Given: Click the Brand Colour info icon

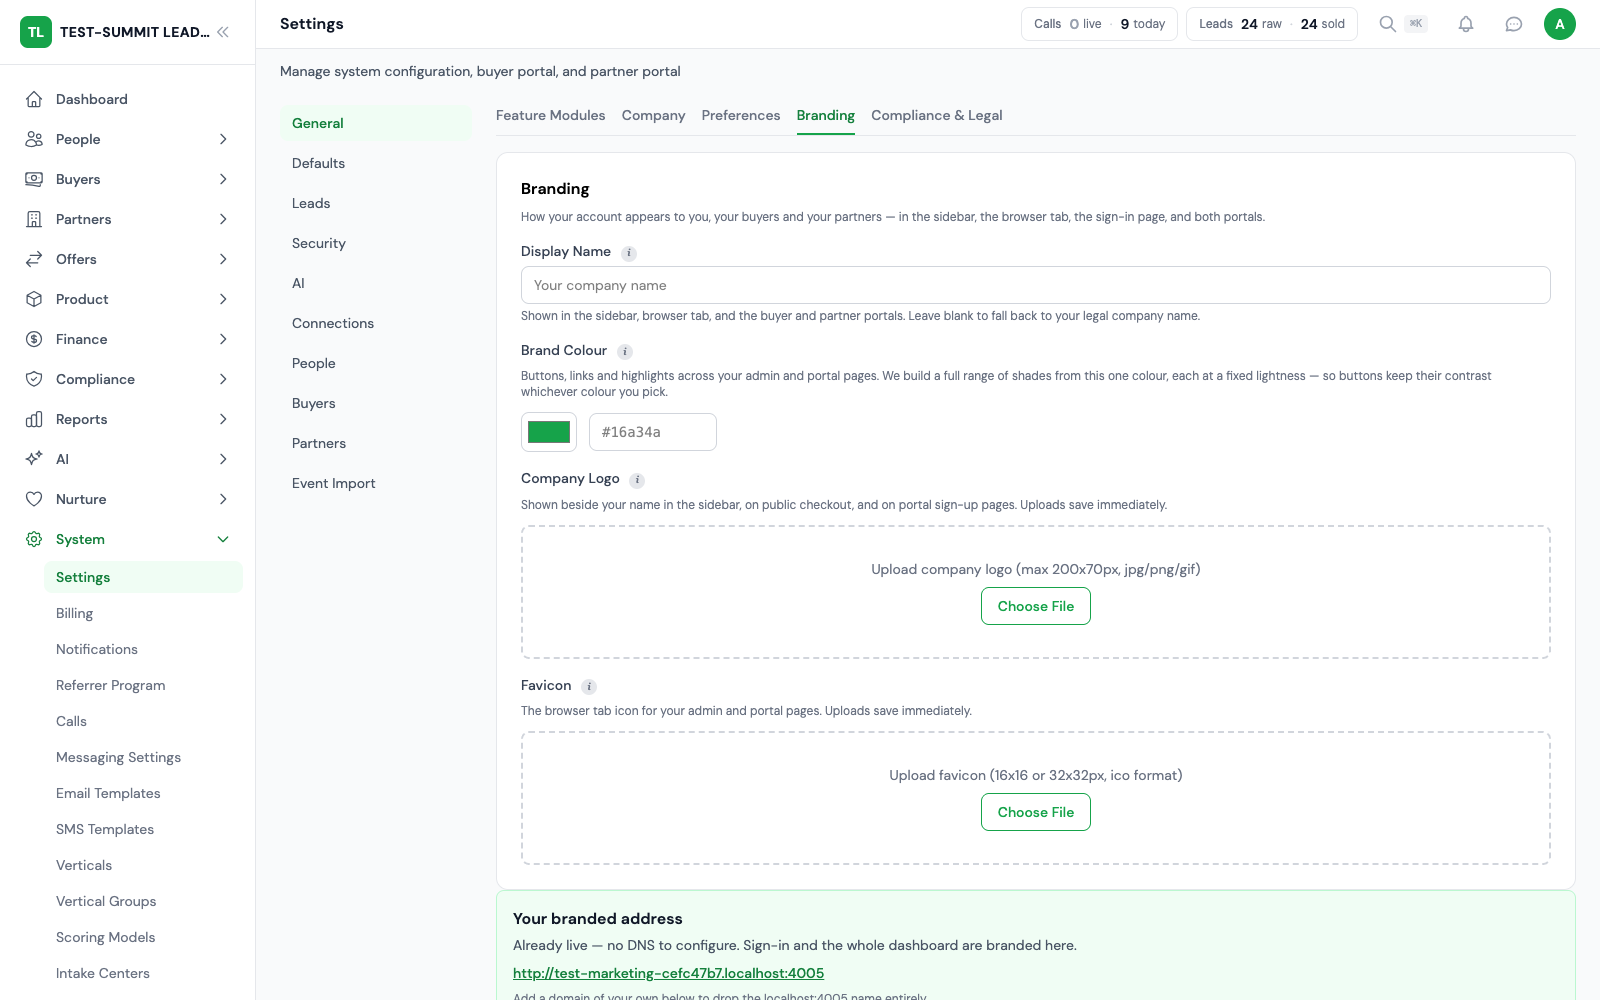Looking at the screenshot, I should point(625,352).
